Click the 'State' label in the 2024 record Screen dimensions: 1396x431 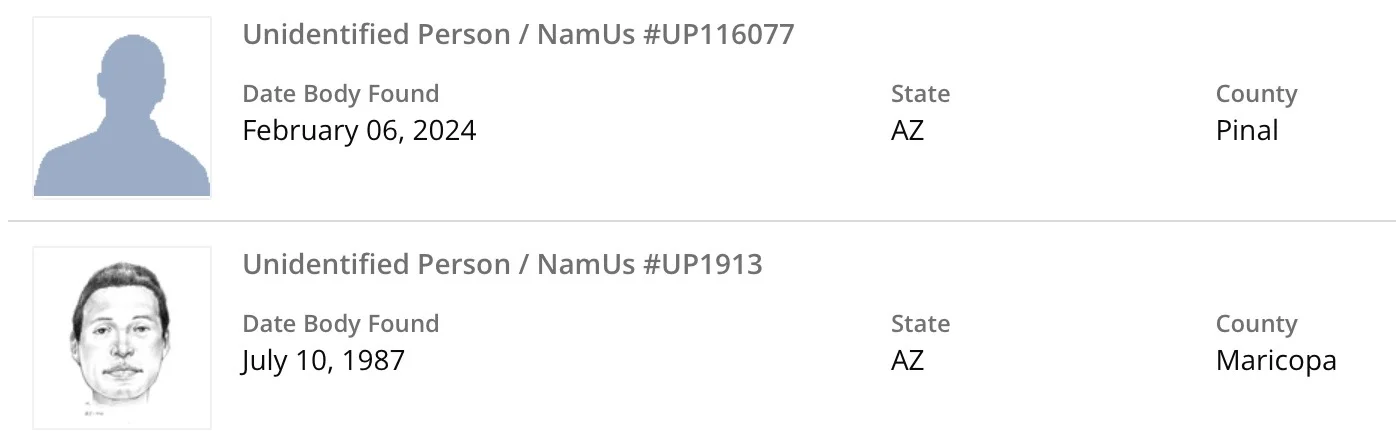tap(920, 94)
